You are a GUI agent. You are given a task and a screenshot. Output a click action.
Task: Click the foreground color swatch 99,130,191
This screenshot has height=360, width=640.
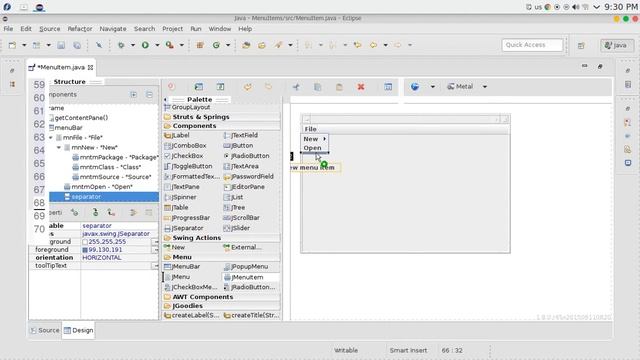point(85,250)
